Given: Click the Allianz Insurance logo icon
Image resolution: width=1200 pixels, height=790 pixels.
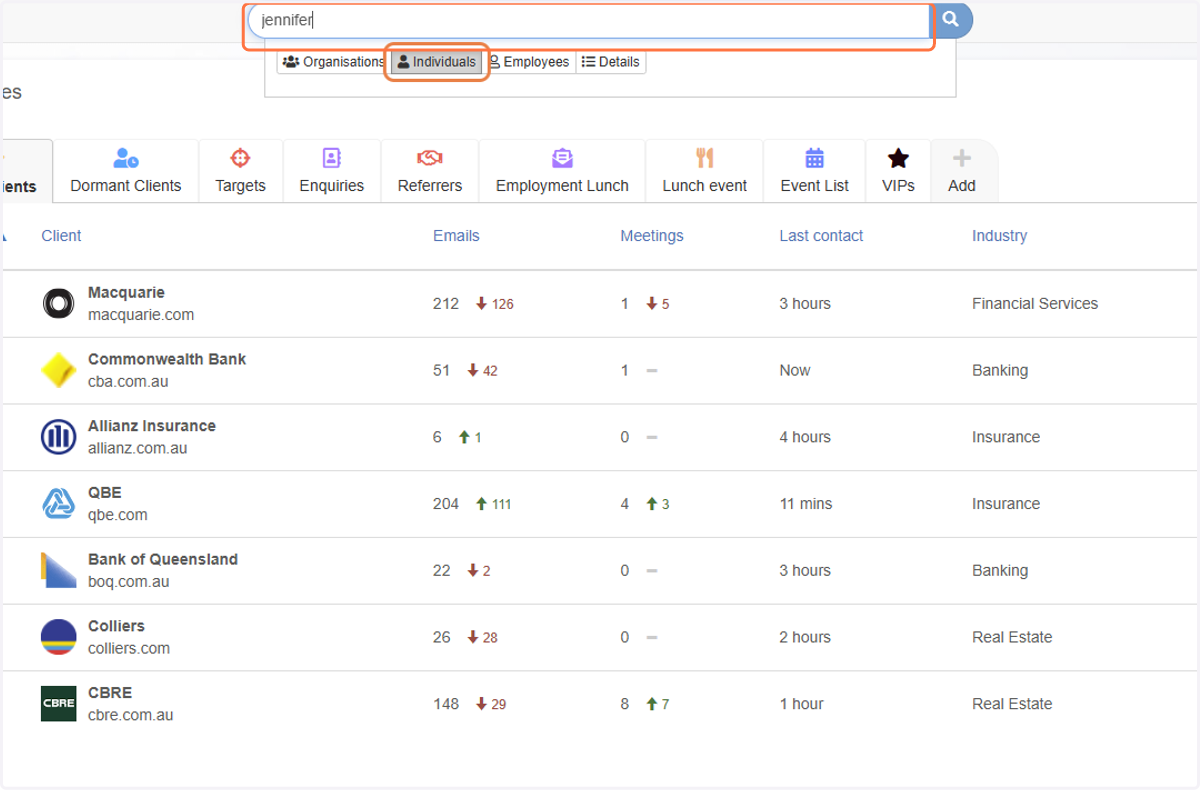Looking at the screenshot, I should 58,437.
